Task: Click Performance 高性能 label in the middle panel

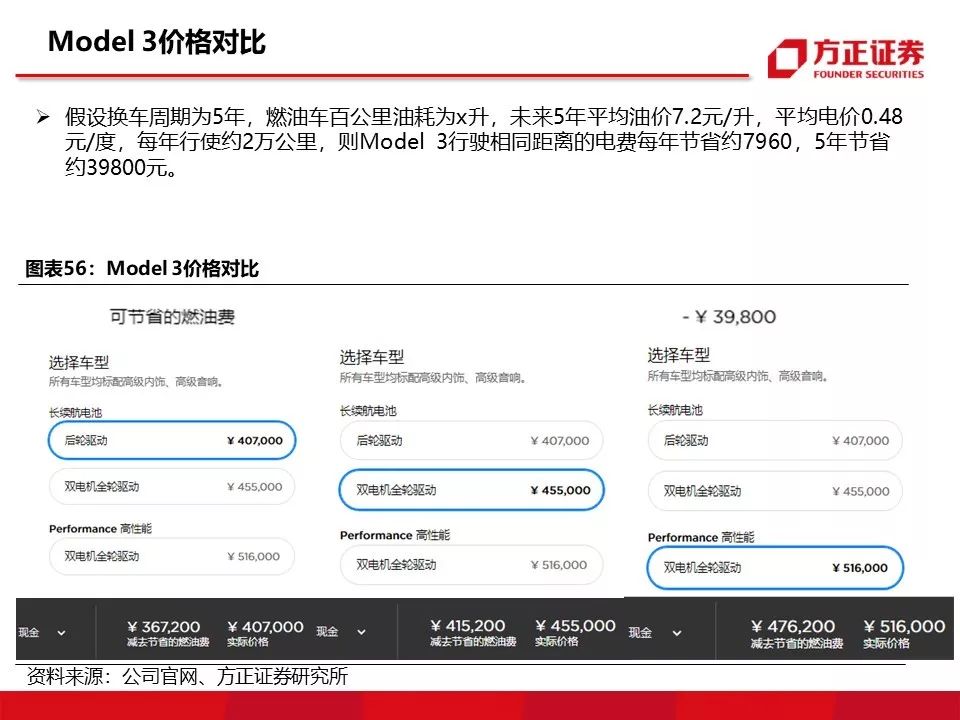Action: (395, 535)
